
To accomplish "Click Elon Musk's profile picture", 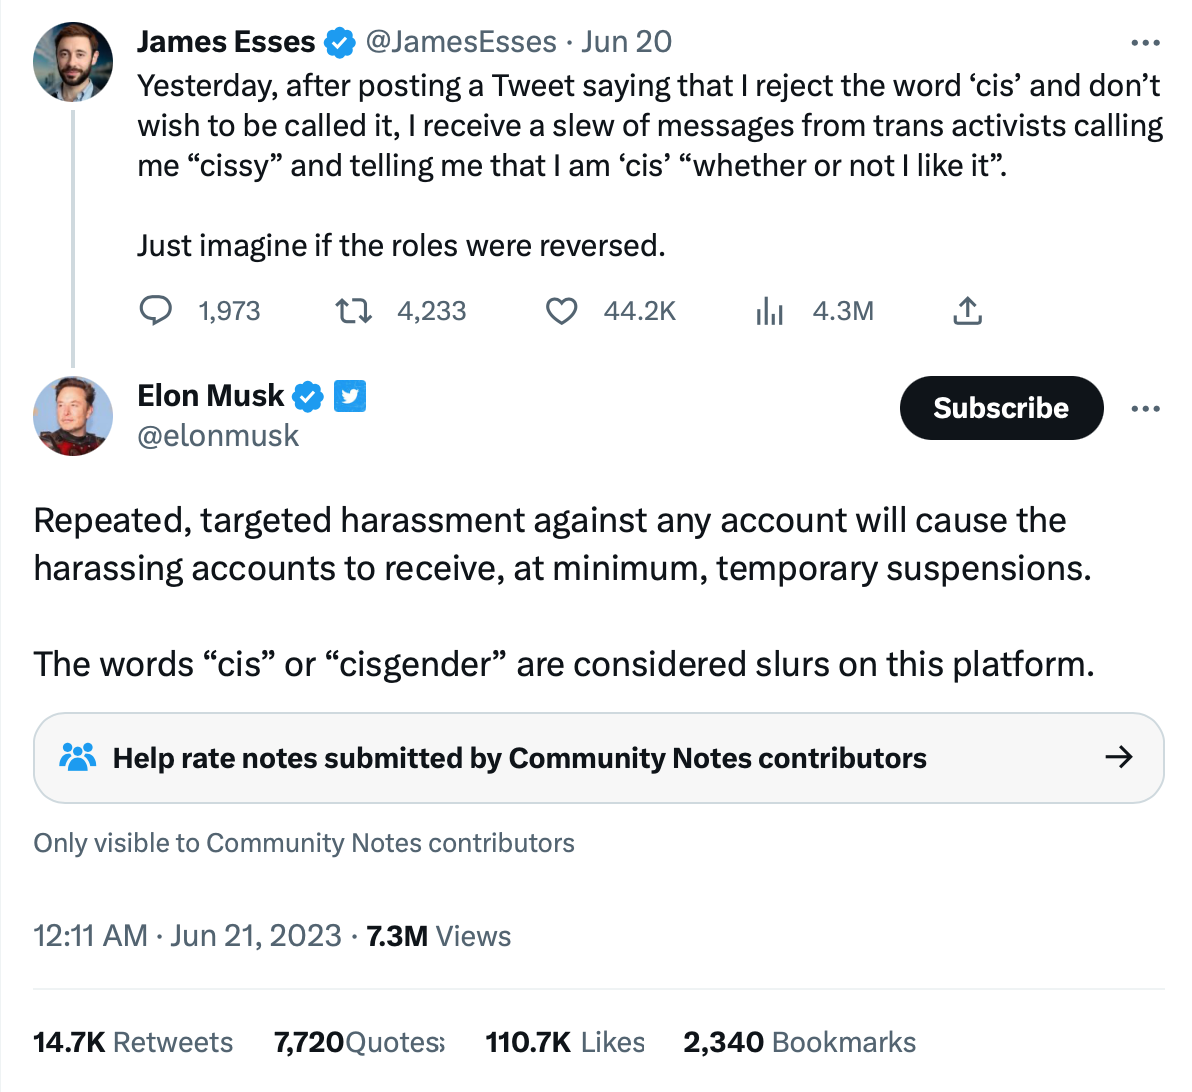I will pyautogui.click(x=73, y=416).
